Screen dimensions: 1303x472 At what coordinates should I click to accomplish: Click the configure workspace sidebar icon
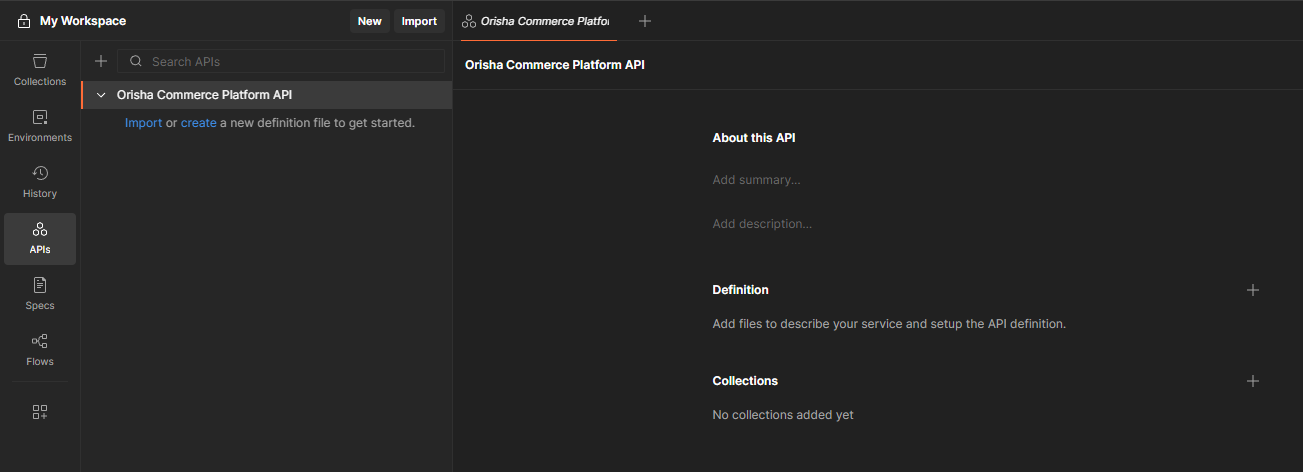pos(40,412)
